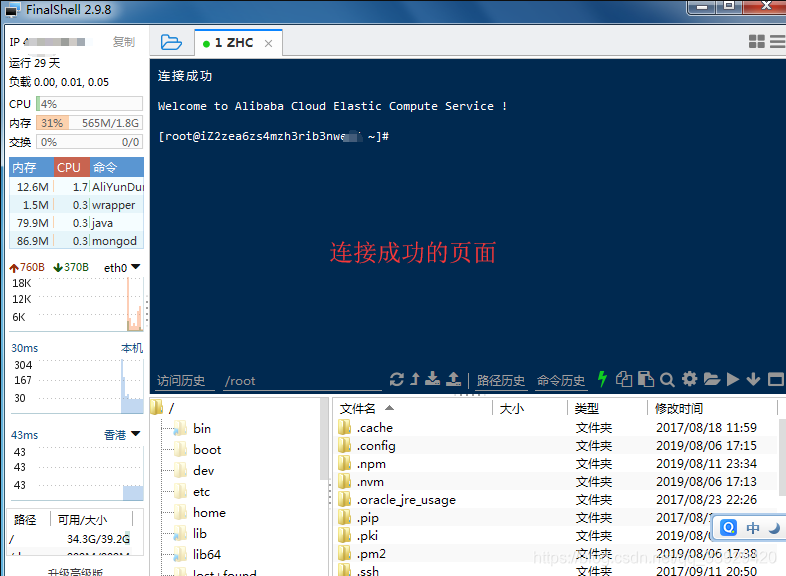Click the search magnifier icon

(x=667, y=380)
